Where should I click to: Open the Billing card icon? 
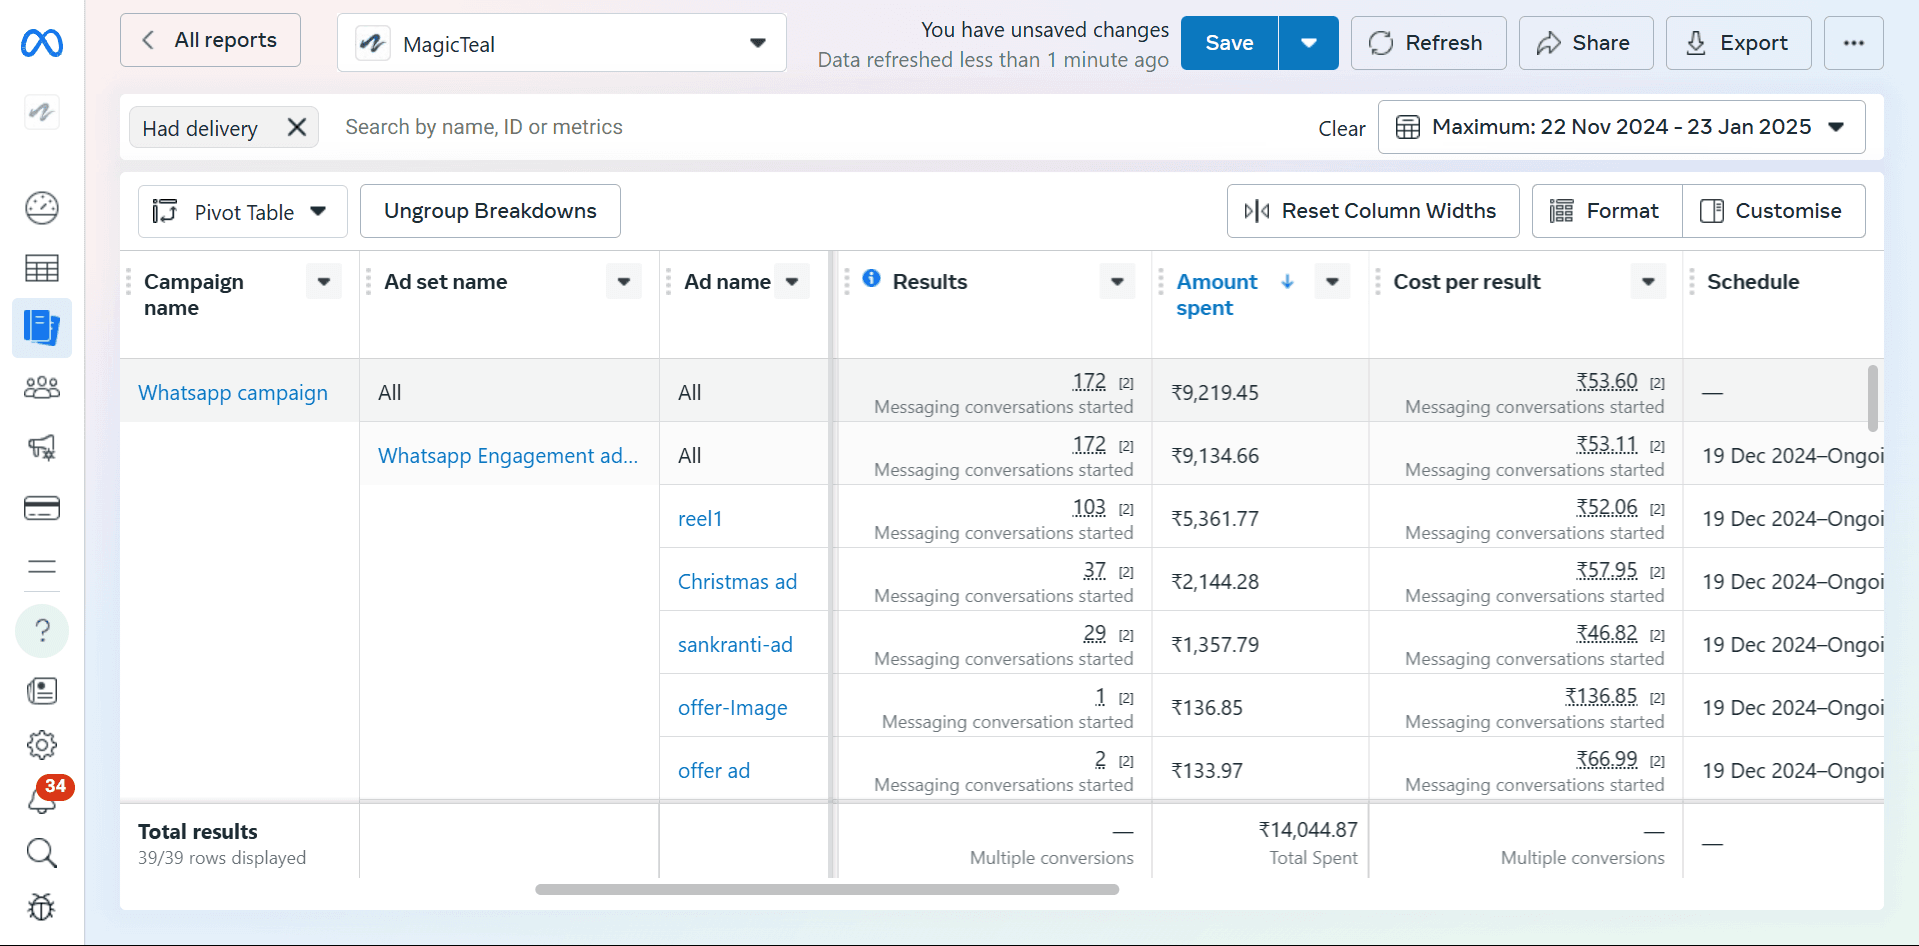[x=42, y=508]
